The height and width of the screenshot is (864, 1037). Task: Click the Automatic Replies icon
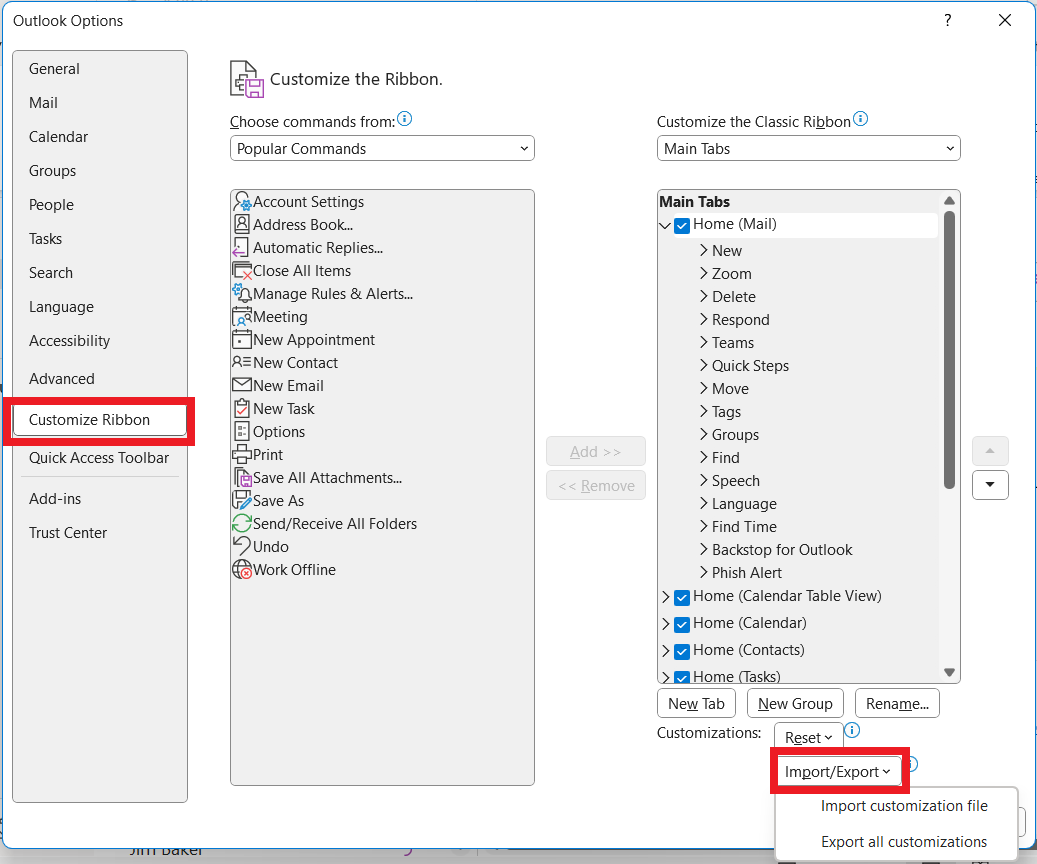[x=241, y=247]
